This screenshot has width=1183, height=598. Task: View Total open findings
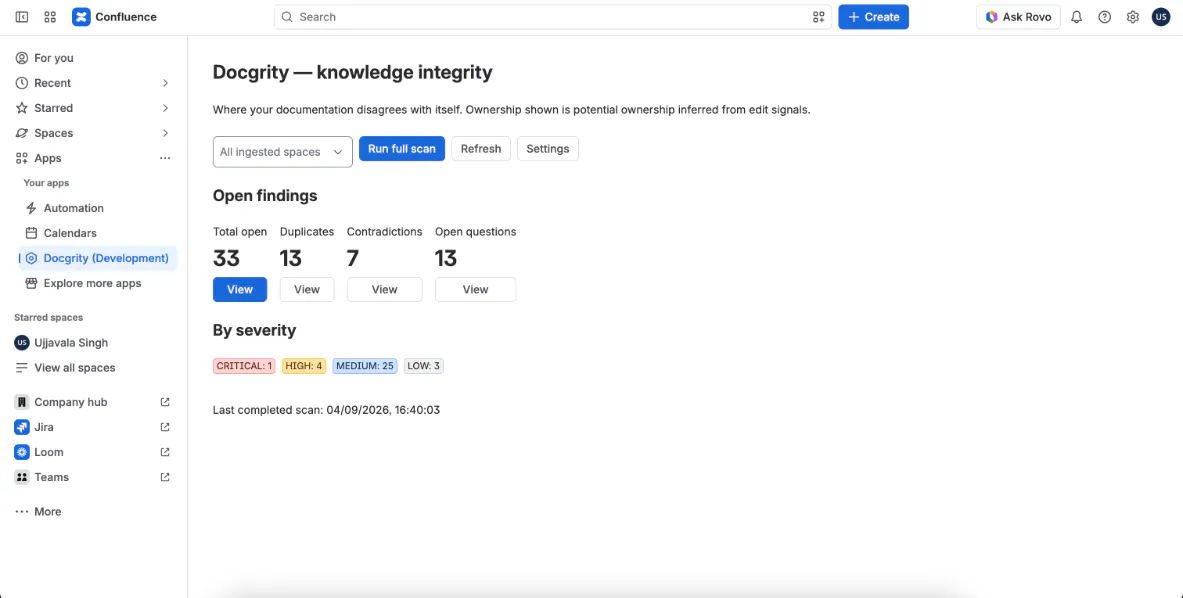tap(240, 290)
